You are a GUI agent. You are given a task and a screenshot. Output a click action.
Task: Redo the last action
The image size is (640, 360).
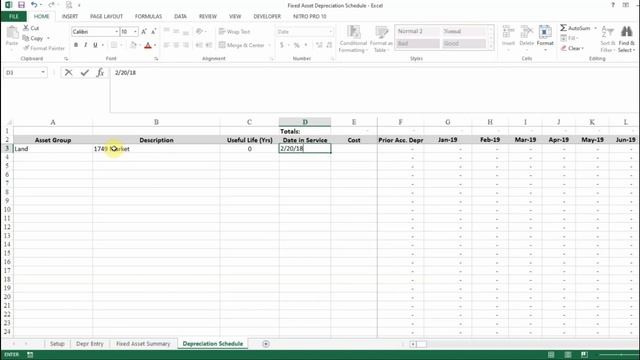pos(51,5)
